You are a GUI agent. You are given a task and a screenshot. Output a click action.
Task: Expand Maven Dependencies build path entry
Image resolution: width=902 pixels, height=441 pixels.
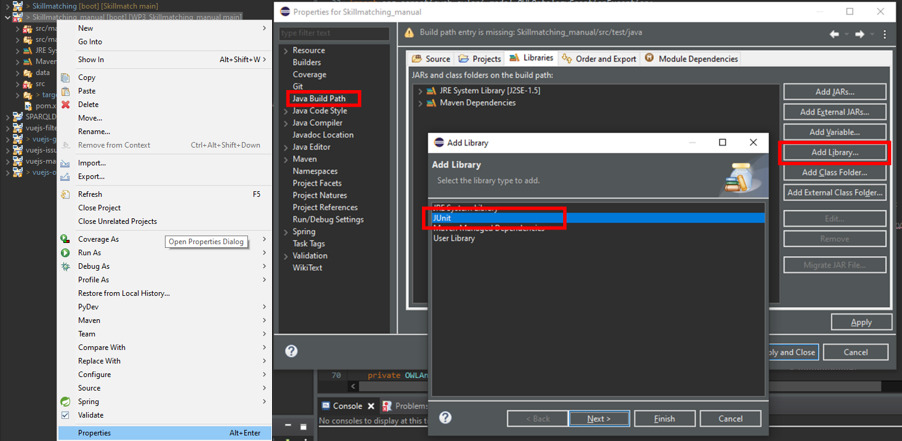point(420,103)
